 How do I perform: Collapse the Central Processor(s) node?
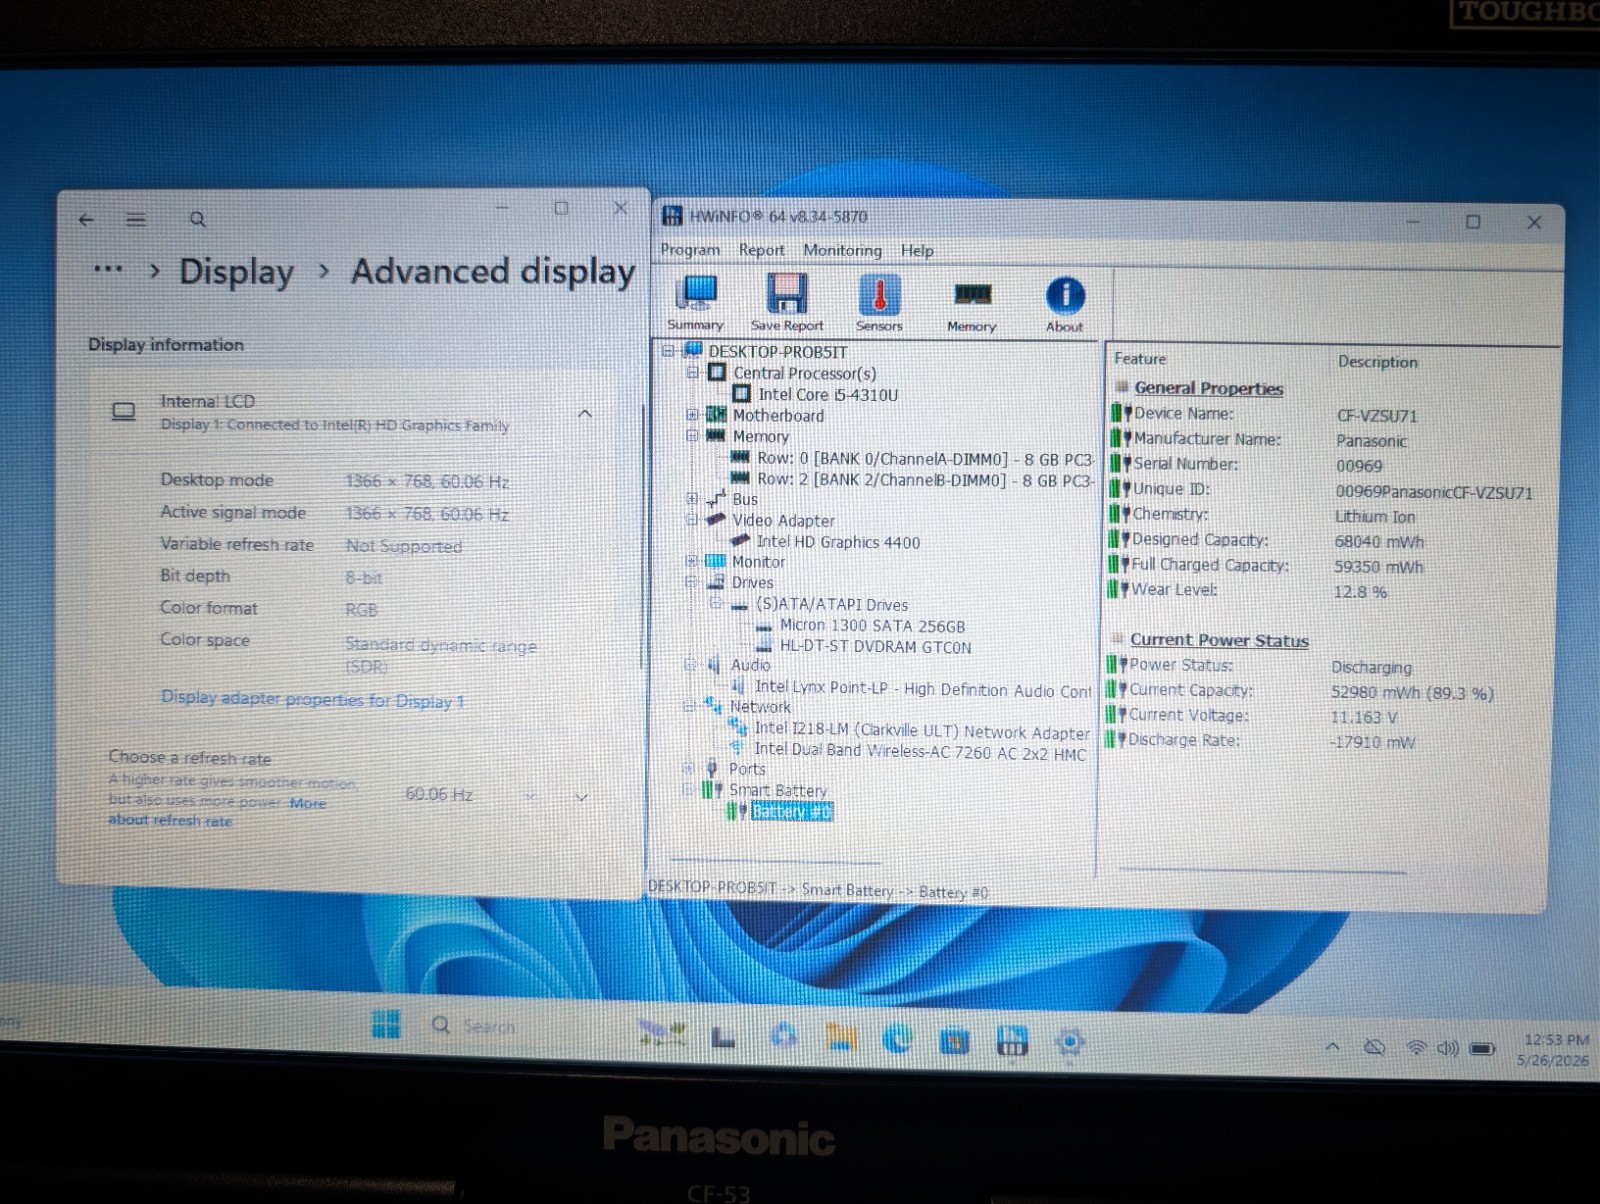click(692, 372)
